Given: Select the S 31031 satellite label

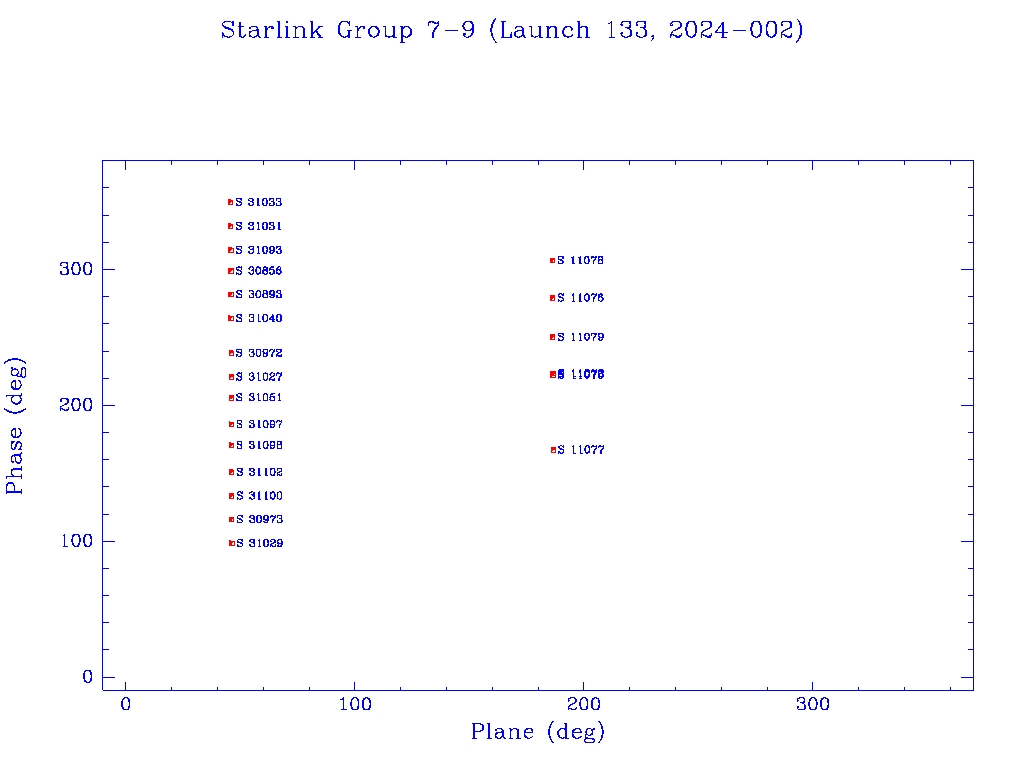Looking at the screenshot, I should [259, 226].
